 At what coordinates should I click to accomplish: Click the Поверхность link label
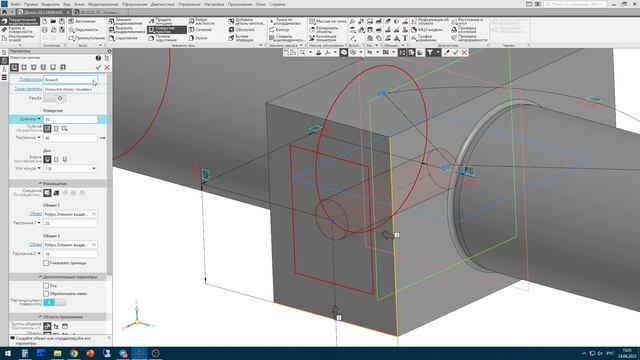pyautogui.click(x=31, y=80)
